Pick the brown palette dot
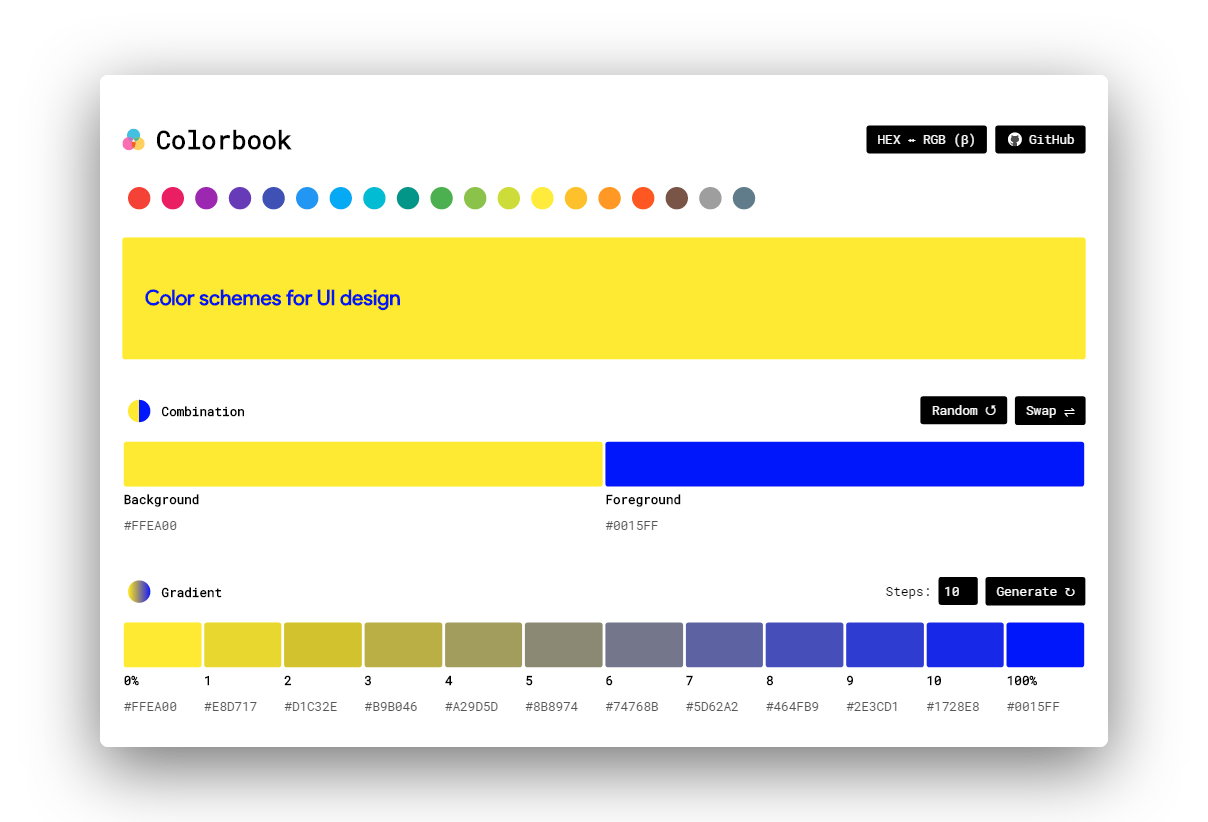Screen dimensions: 1208x822 [x=677, y=198]
